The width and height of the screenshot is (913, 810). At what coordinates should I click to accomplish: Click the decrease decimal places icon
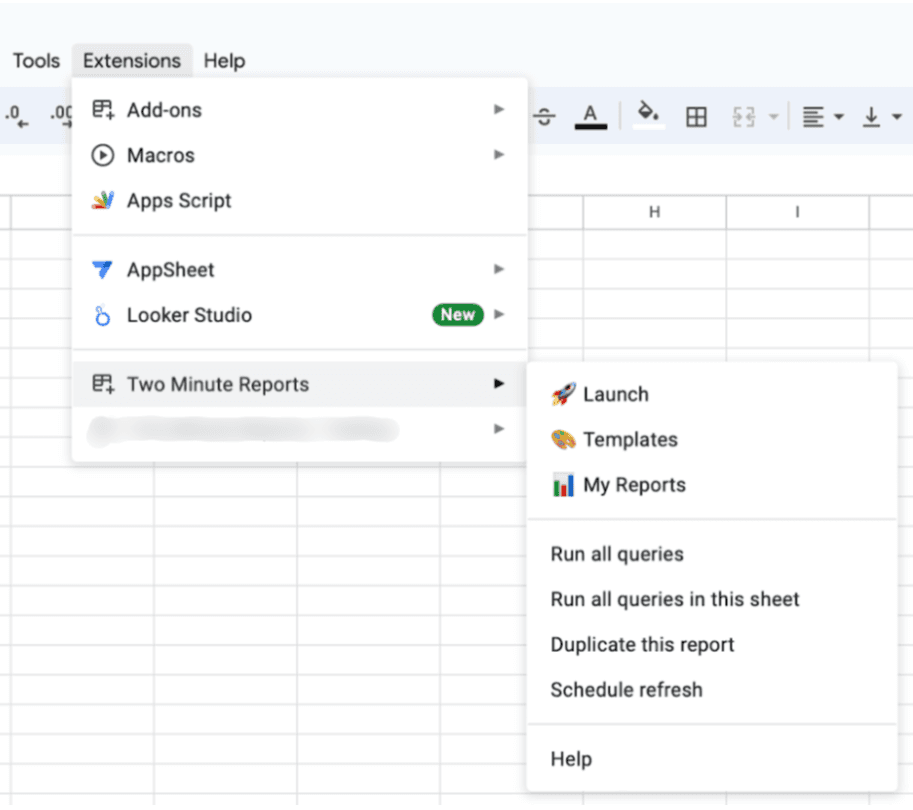click(x=17, y=117)
